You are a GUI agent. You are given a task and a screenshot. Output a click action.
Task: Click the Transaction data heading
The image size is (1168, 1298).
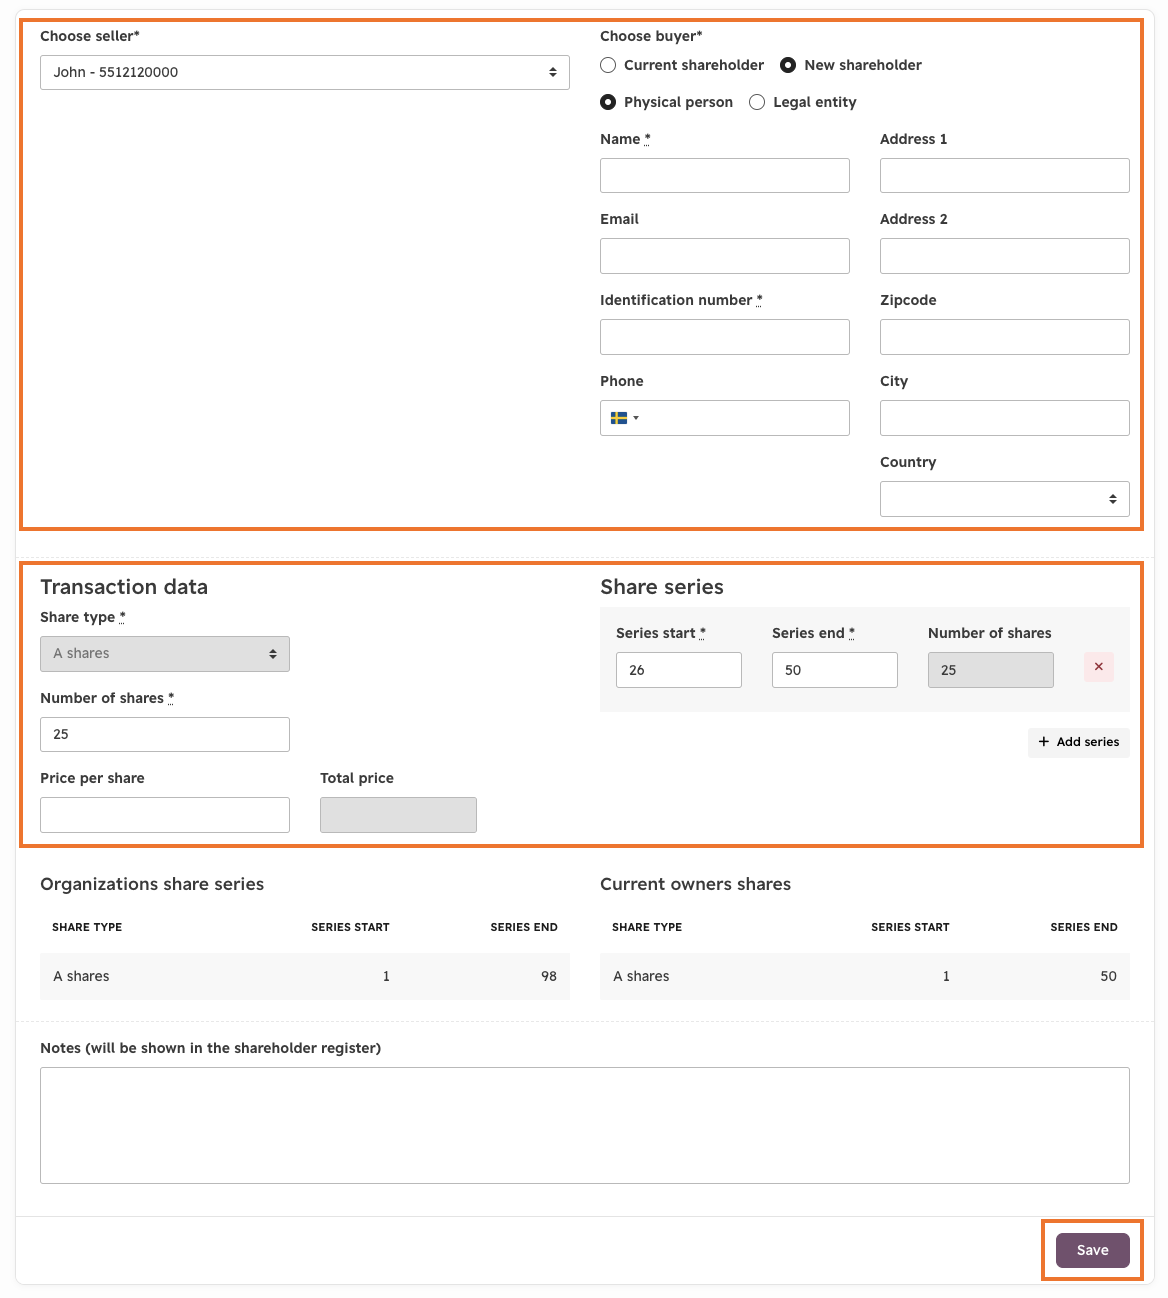[124, 587]
